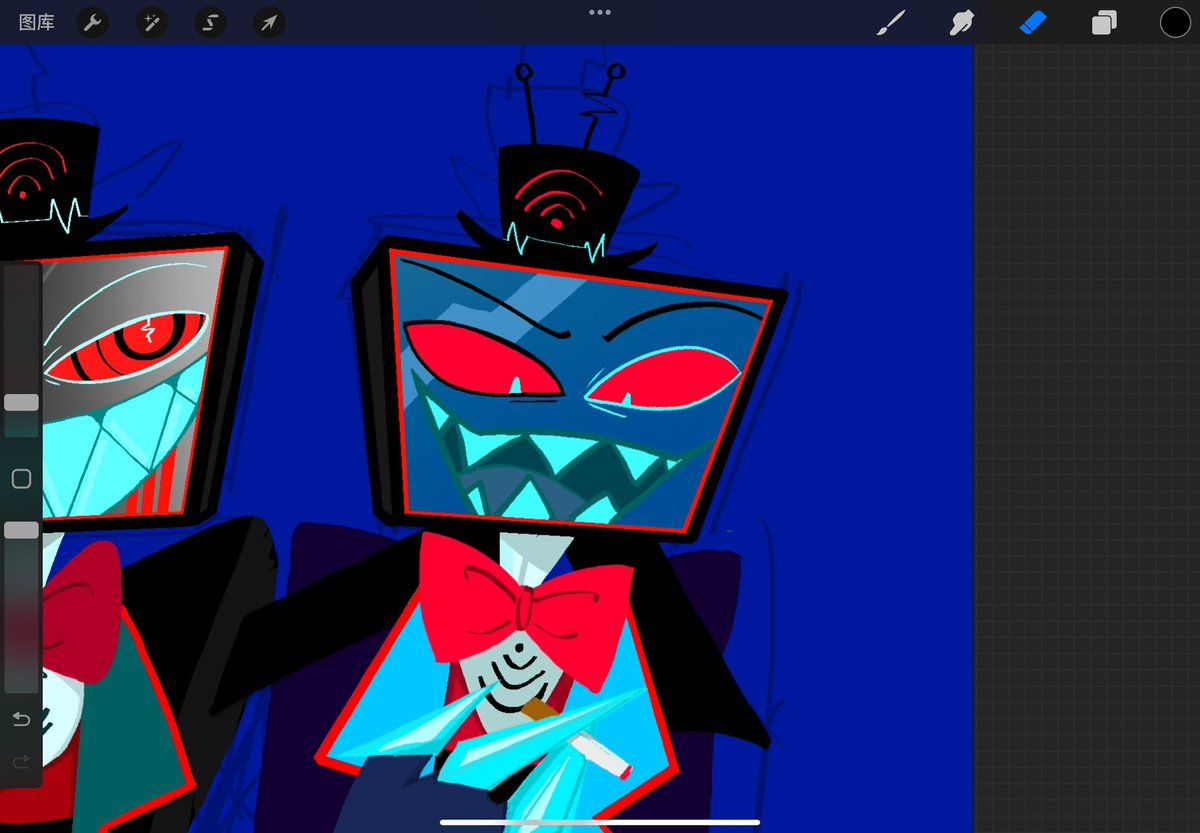Viewport: 1200px width, 833px height.
Task: Open the Layers panel
Action: (1104, 23)
